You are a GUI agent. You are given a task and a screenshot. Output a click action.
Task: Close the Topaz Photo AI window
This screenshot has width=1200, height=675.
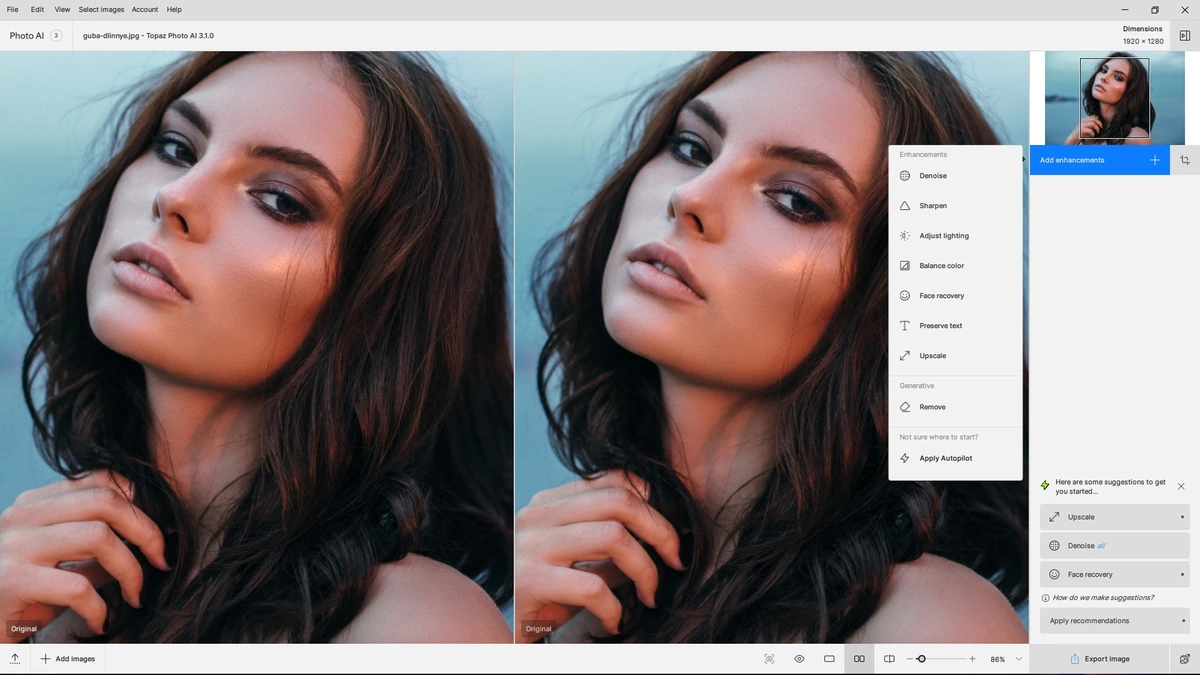[1185, 10]
